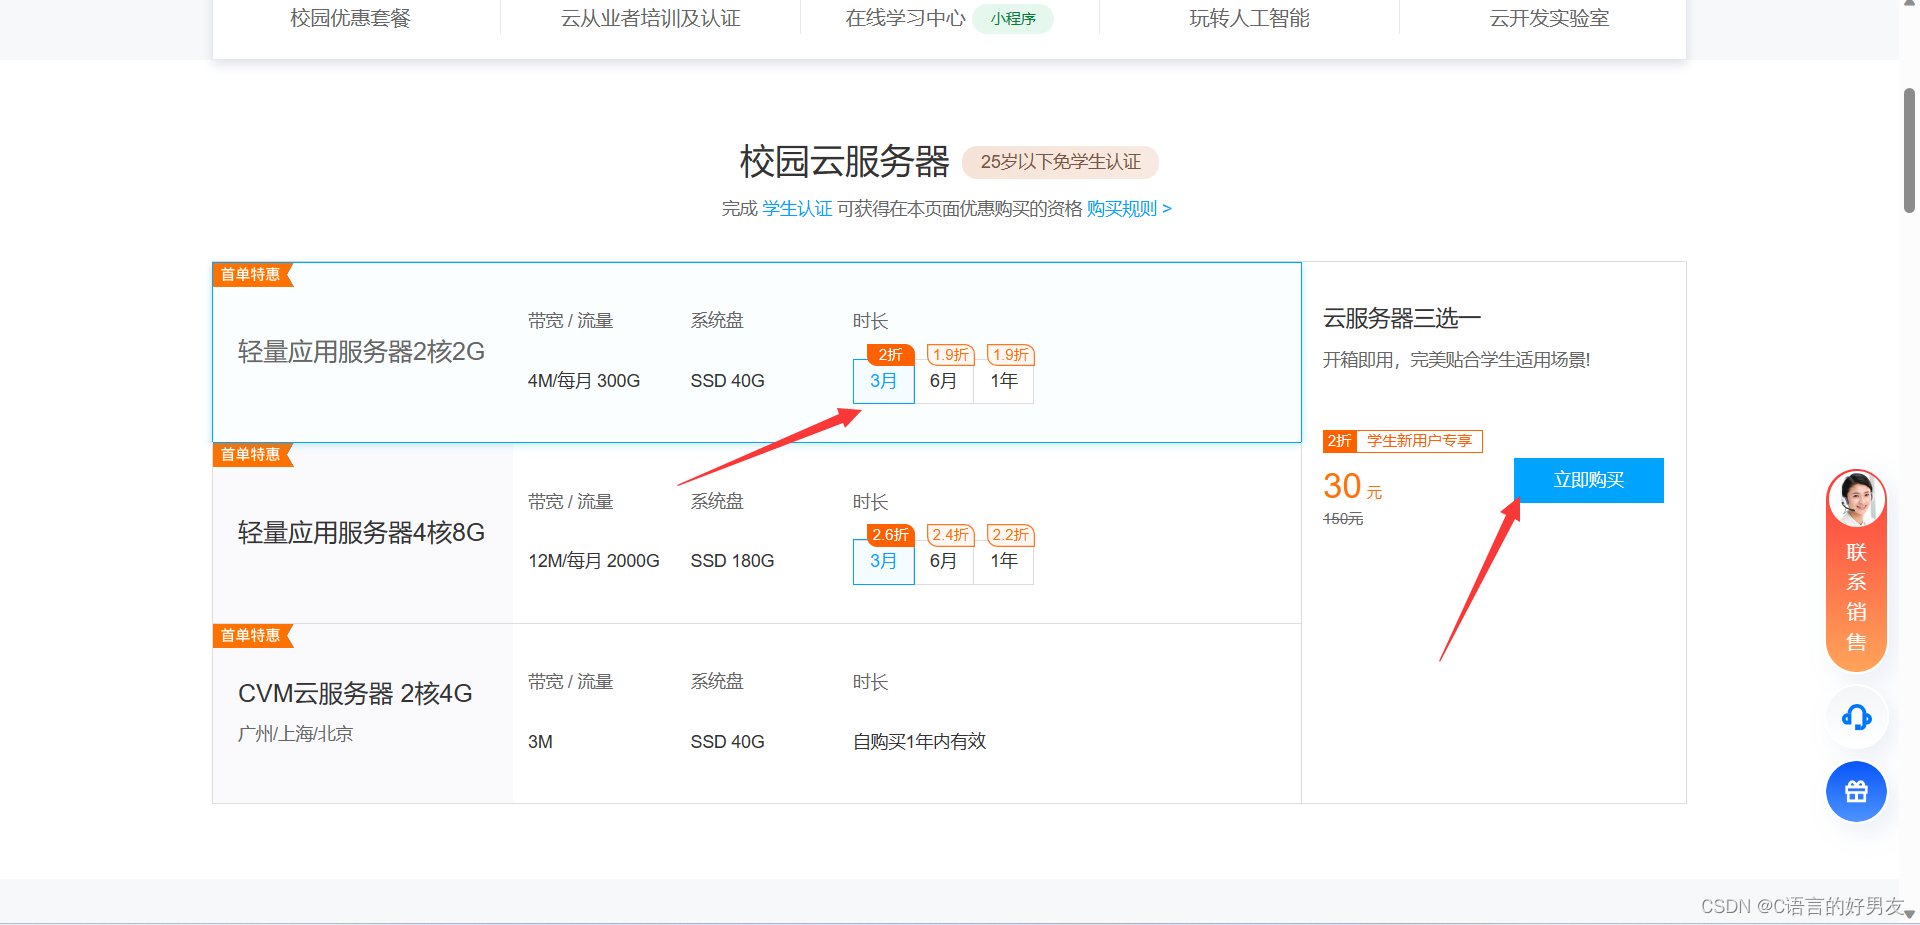The height and width of the screenshot is (925, 1920).
Task: Select 6月 duration for 轻量应用服务器2核2G
Action: coord(944,381)
